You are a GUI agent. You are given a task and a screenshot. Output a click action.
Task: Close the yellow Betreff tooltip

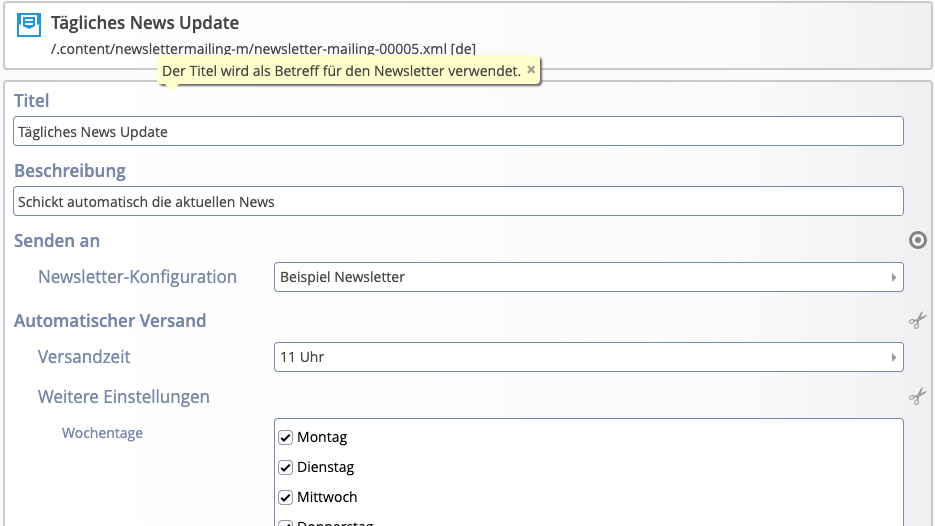531,70
